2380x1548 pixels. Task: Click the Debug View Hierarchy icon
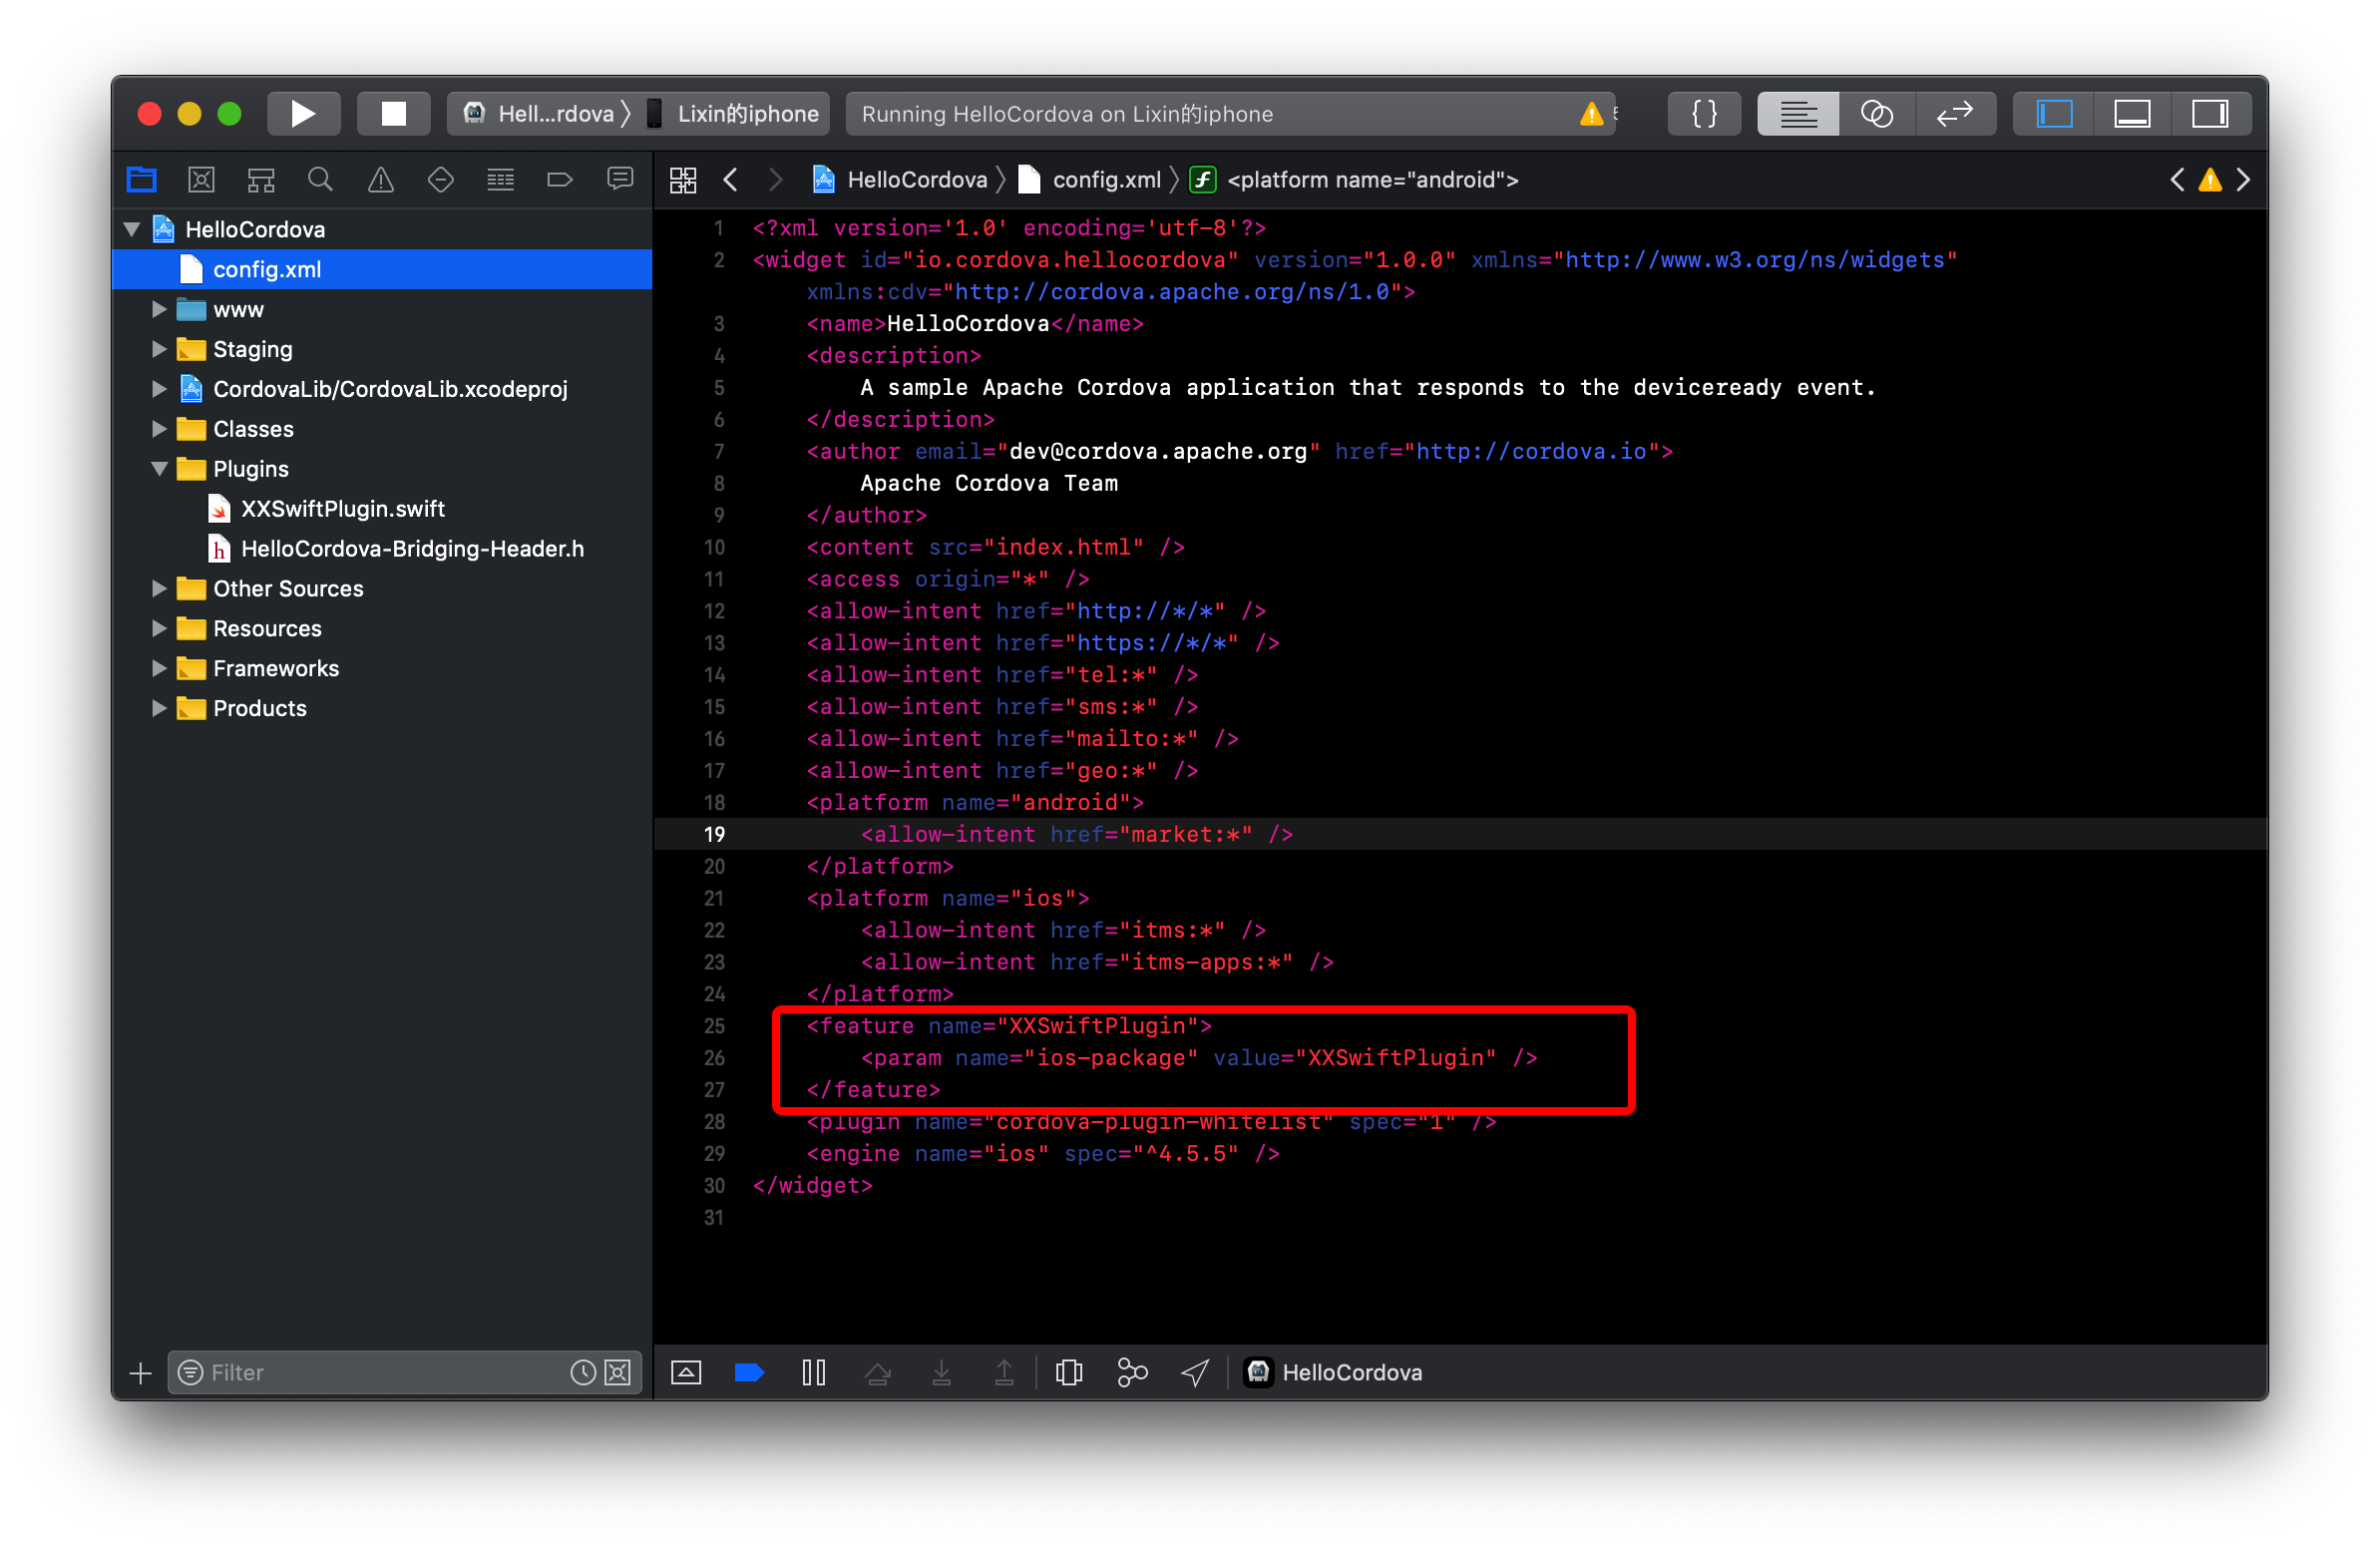tap(1068, 1372)
